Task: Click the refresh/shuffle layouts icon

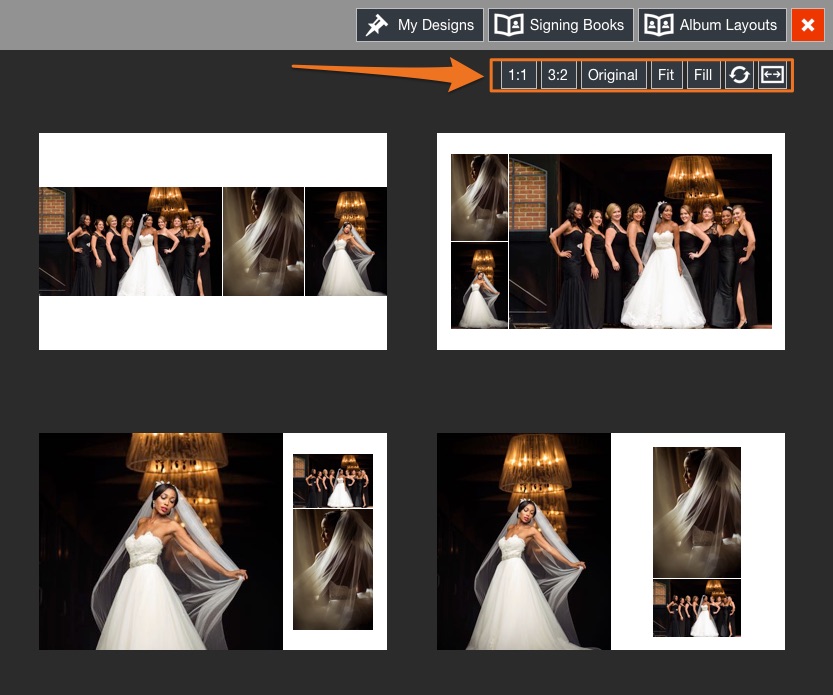Action: tap(739, 75)
